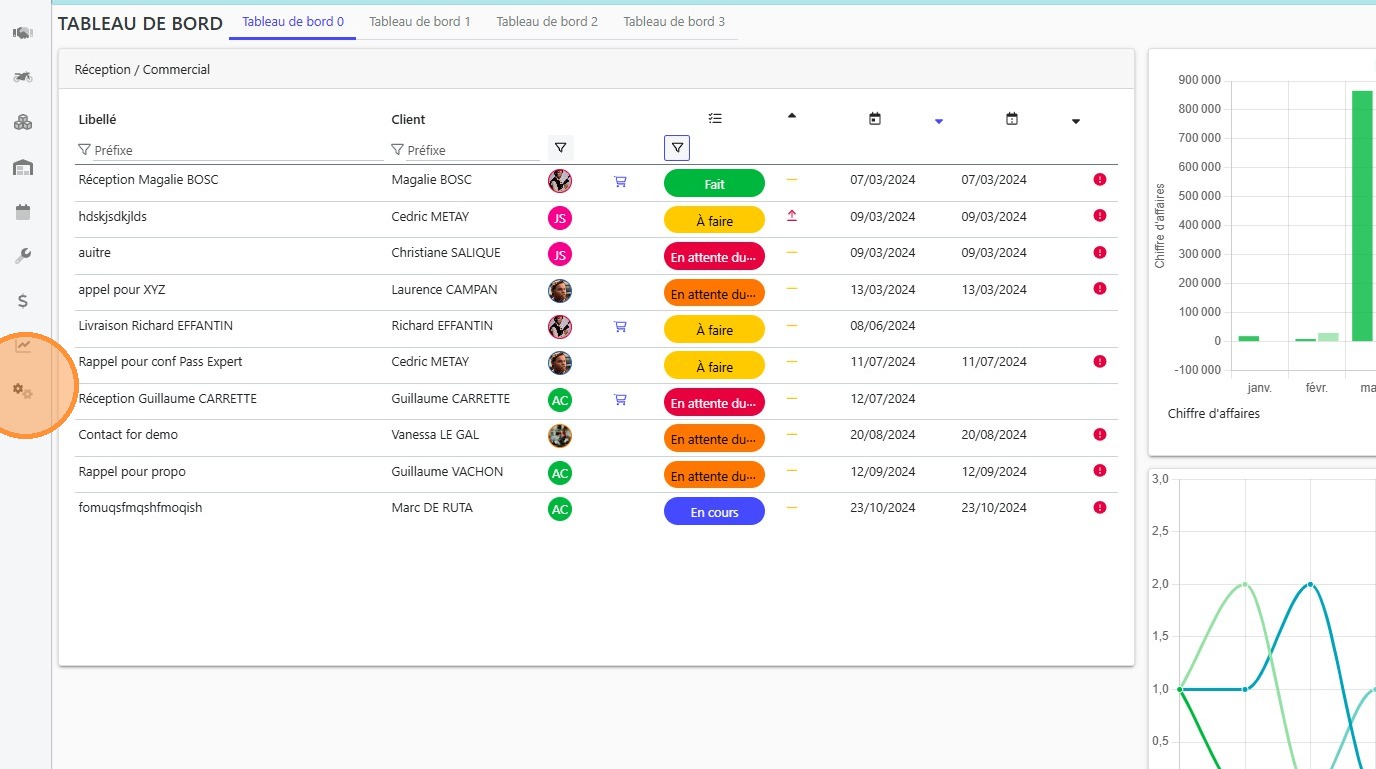The height and width of the screenshot is (769, 1376).
Task: Click the 08/06/2024 date cell
Action: (x=882, y=325)
